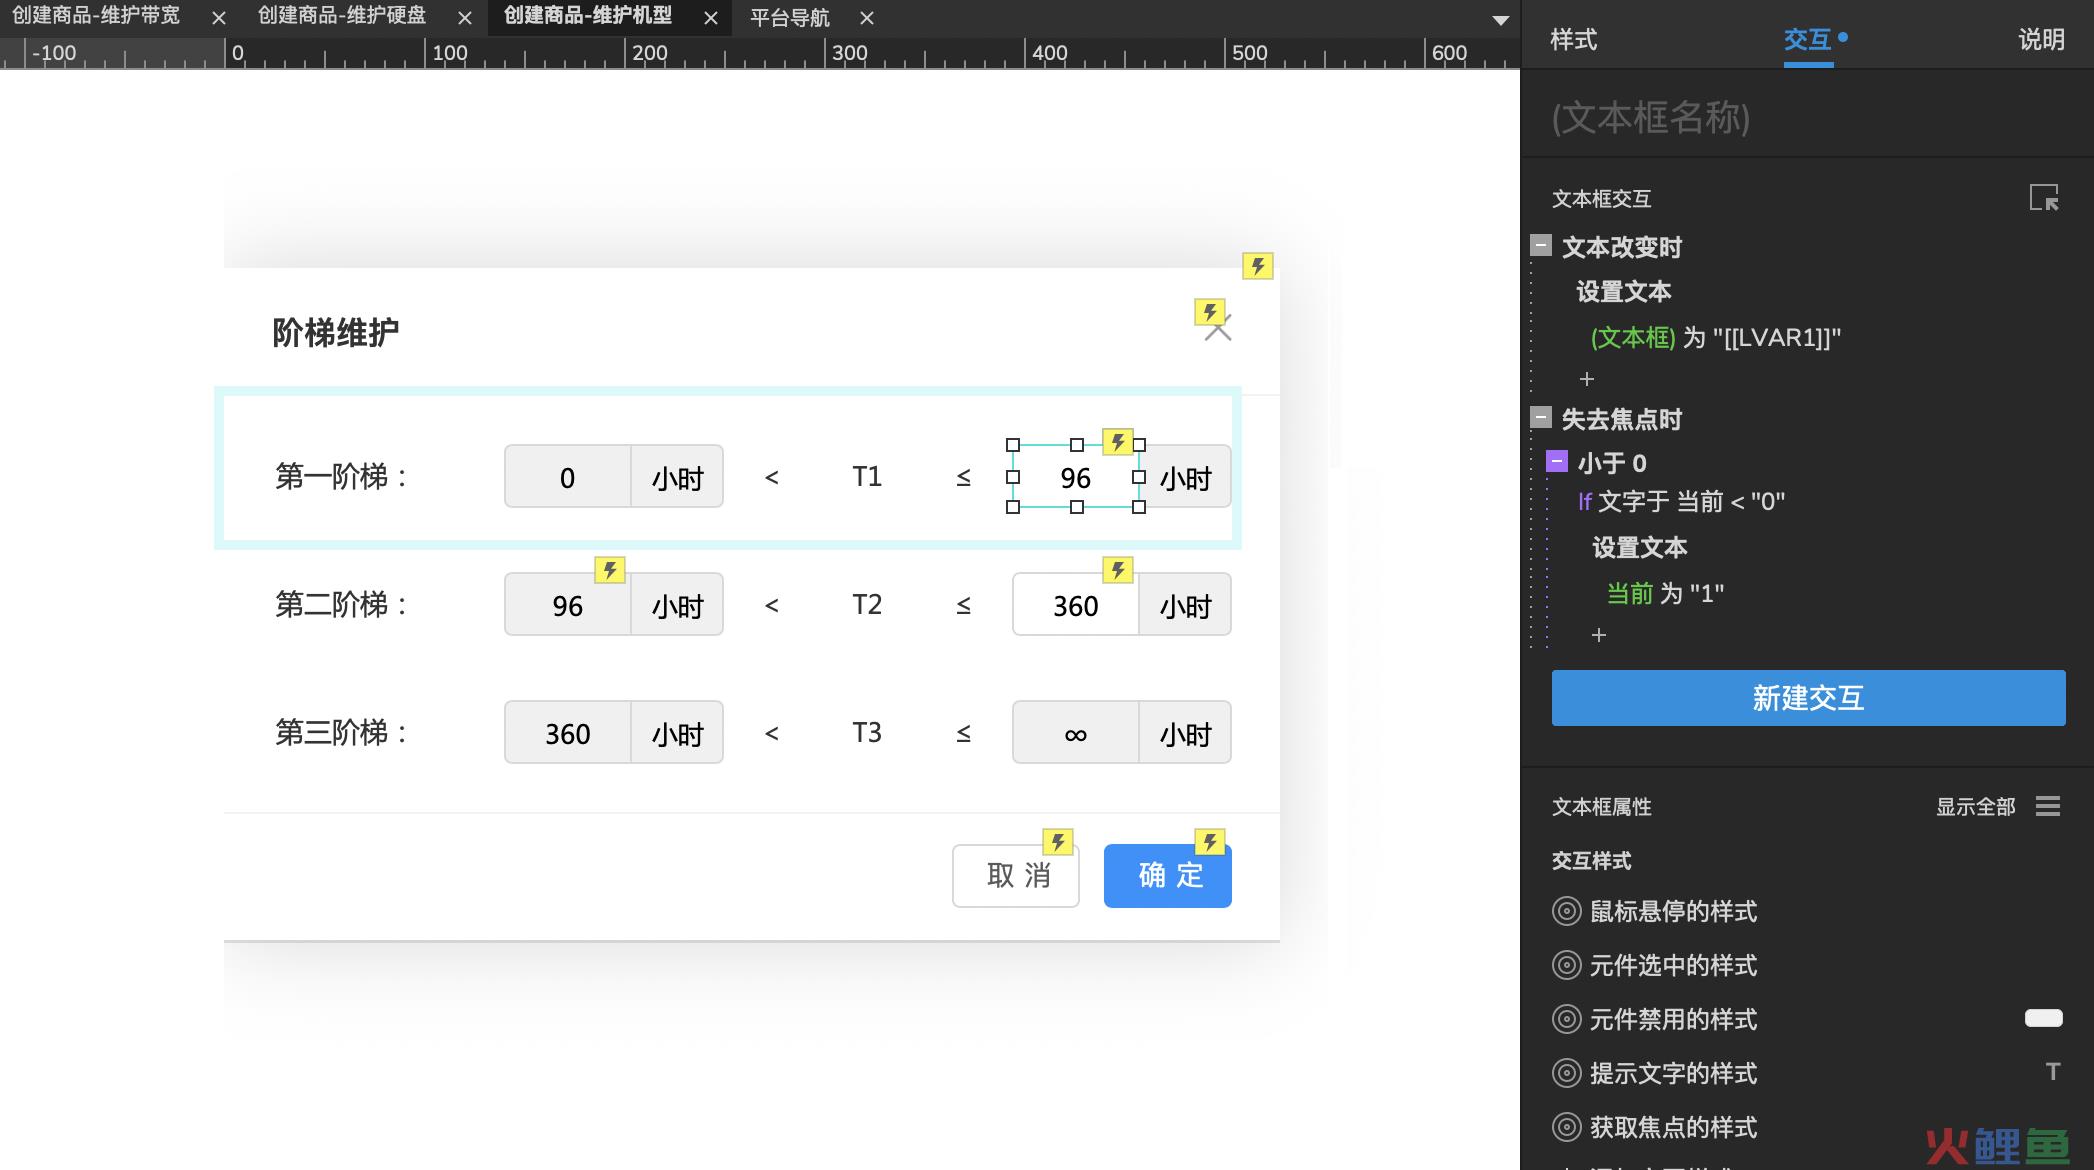Collapse the 小于 0 case
This screenshot has width=2094, height=1170.
pos(1557,461)
